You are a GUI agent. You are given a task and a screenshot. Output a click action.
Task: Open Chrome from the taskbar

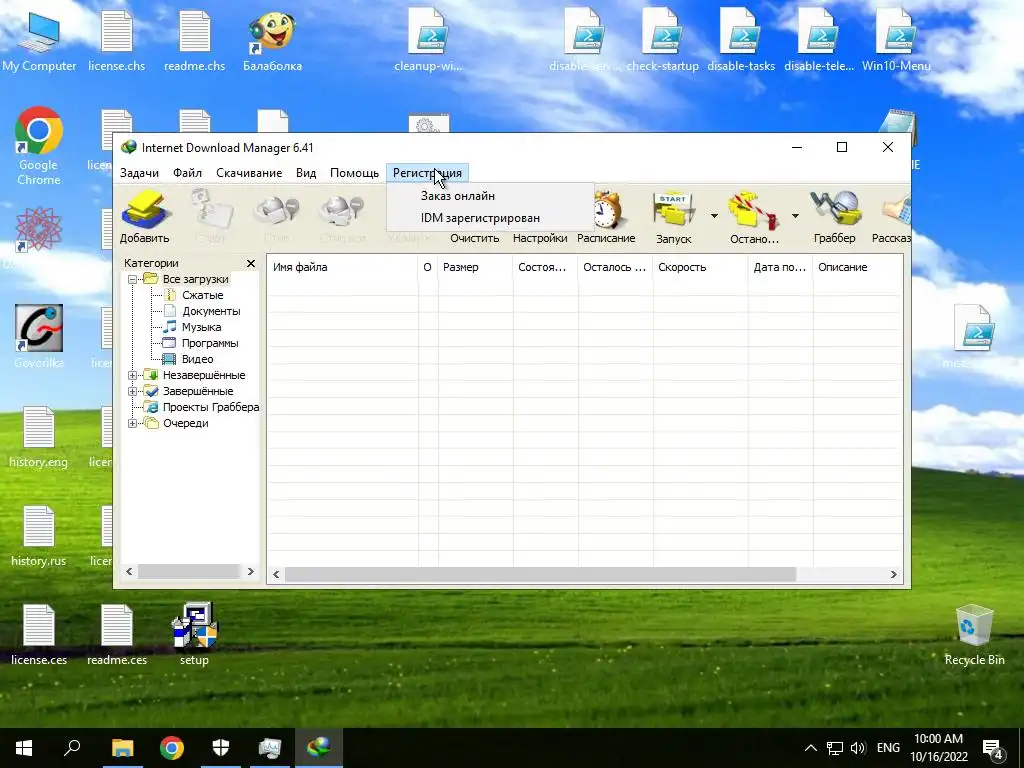pyautogui.click(x=172, y=748)
